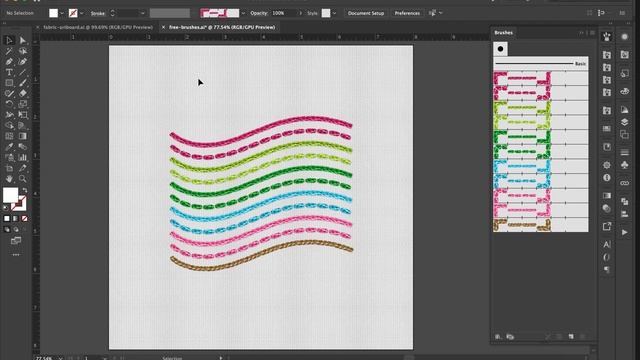The width and height of the screenshot is (640, 360).
Task: Select the Gradient tool
Action: pyautogui.click(x=22, y=136)
